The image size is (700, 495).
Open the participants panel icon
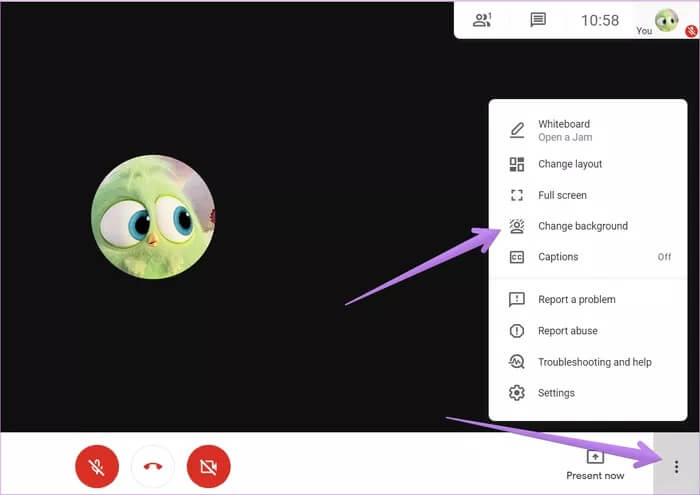[482, 20]
